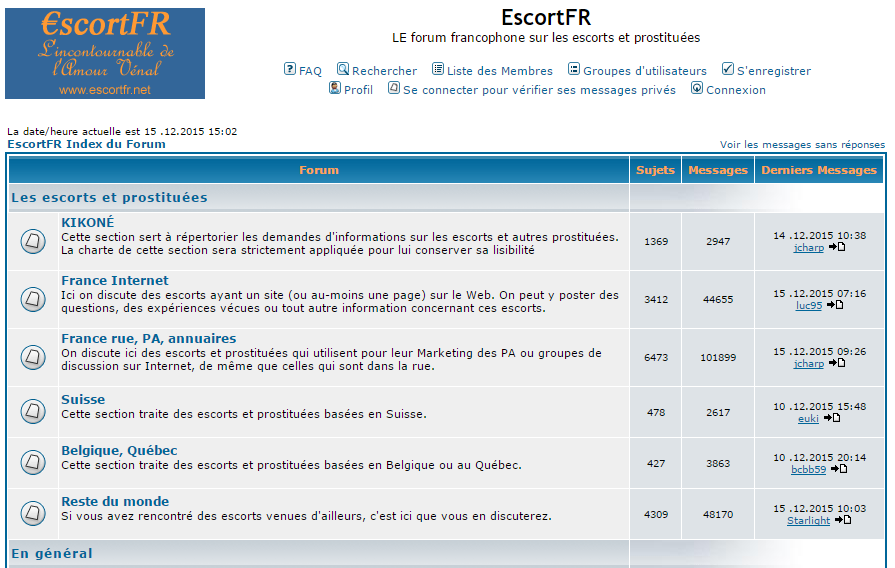The height and width of the screenshot is (568, 895).
Task: Click the Groupes d'utilisateurs icon
Action: (574, 69)
